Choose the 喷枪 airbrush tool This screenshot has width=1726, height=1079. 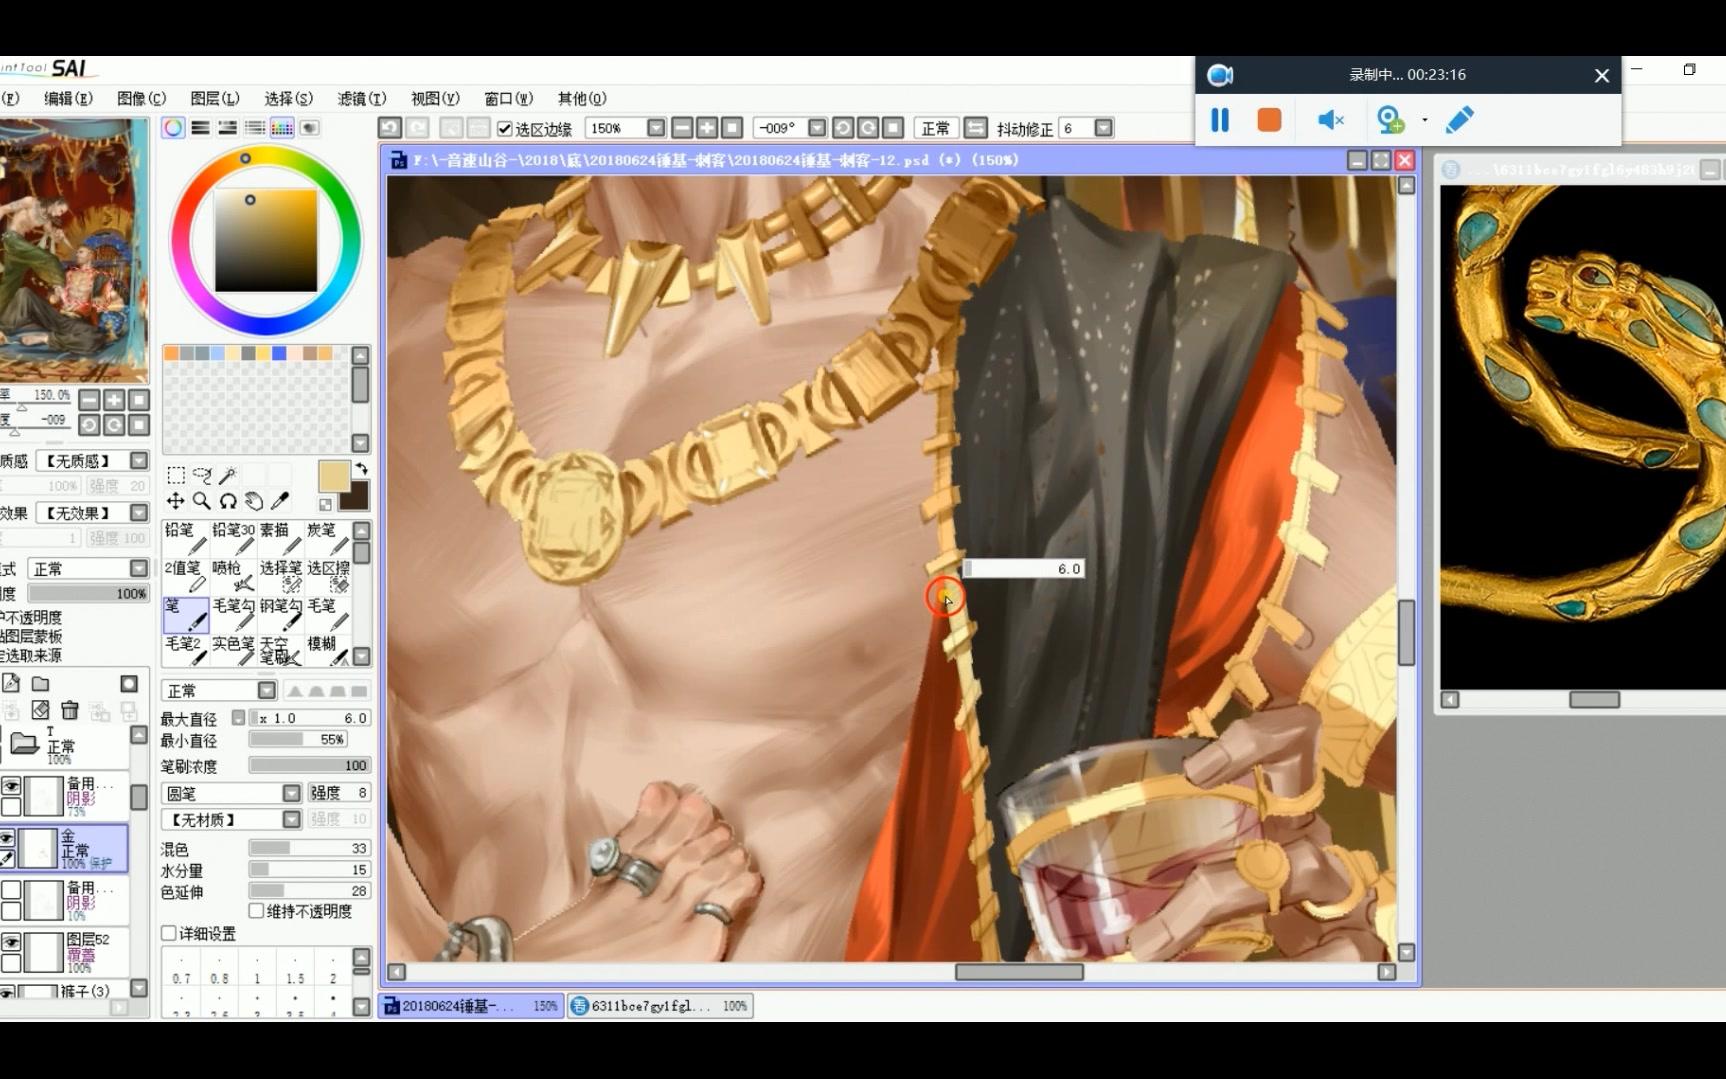pyautogui.click(x=233, y=575)
